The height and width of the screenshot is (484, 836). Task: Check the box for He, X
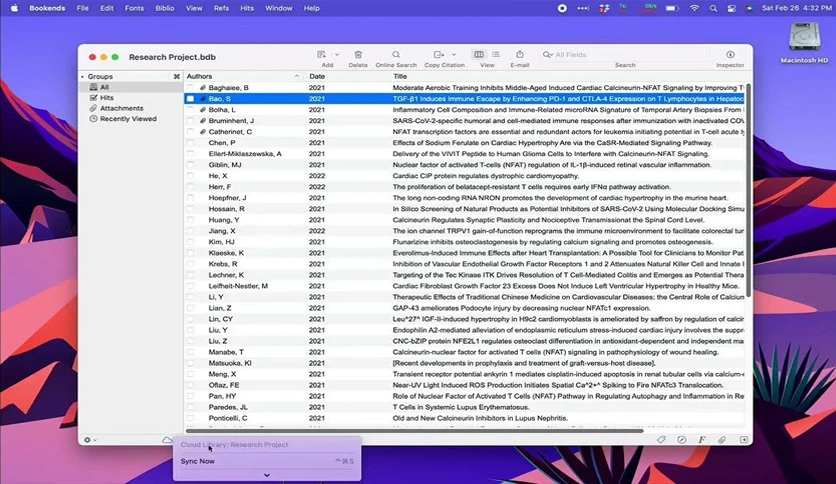(190, 176)
